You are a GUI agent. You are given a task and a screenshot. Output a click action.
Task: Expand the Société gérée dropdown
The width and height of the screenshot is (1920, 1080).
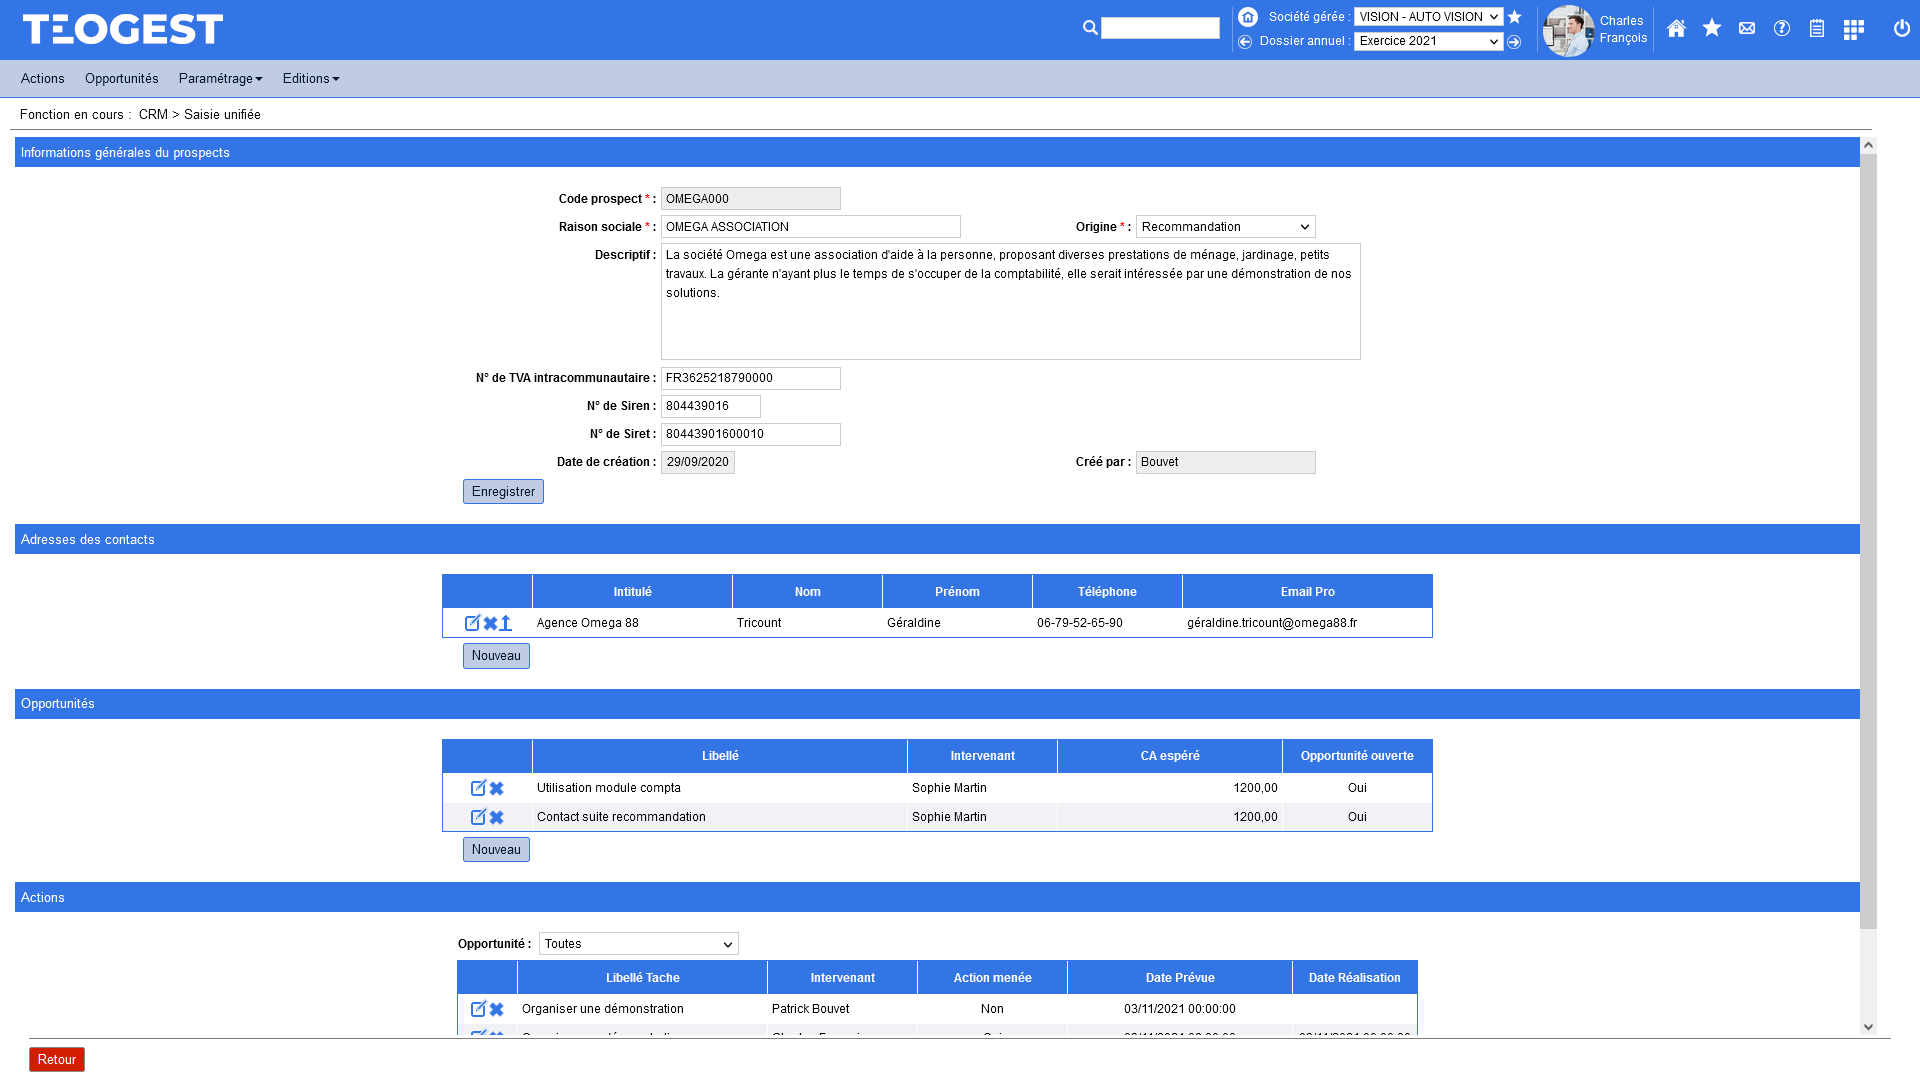pos(1428,17)
